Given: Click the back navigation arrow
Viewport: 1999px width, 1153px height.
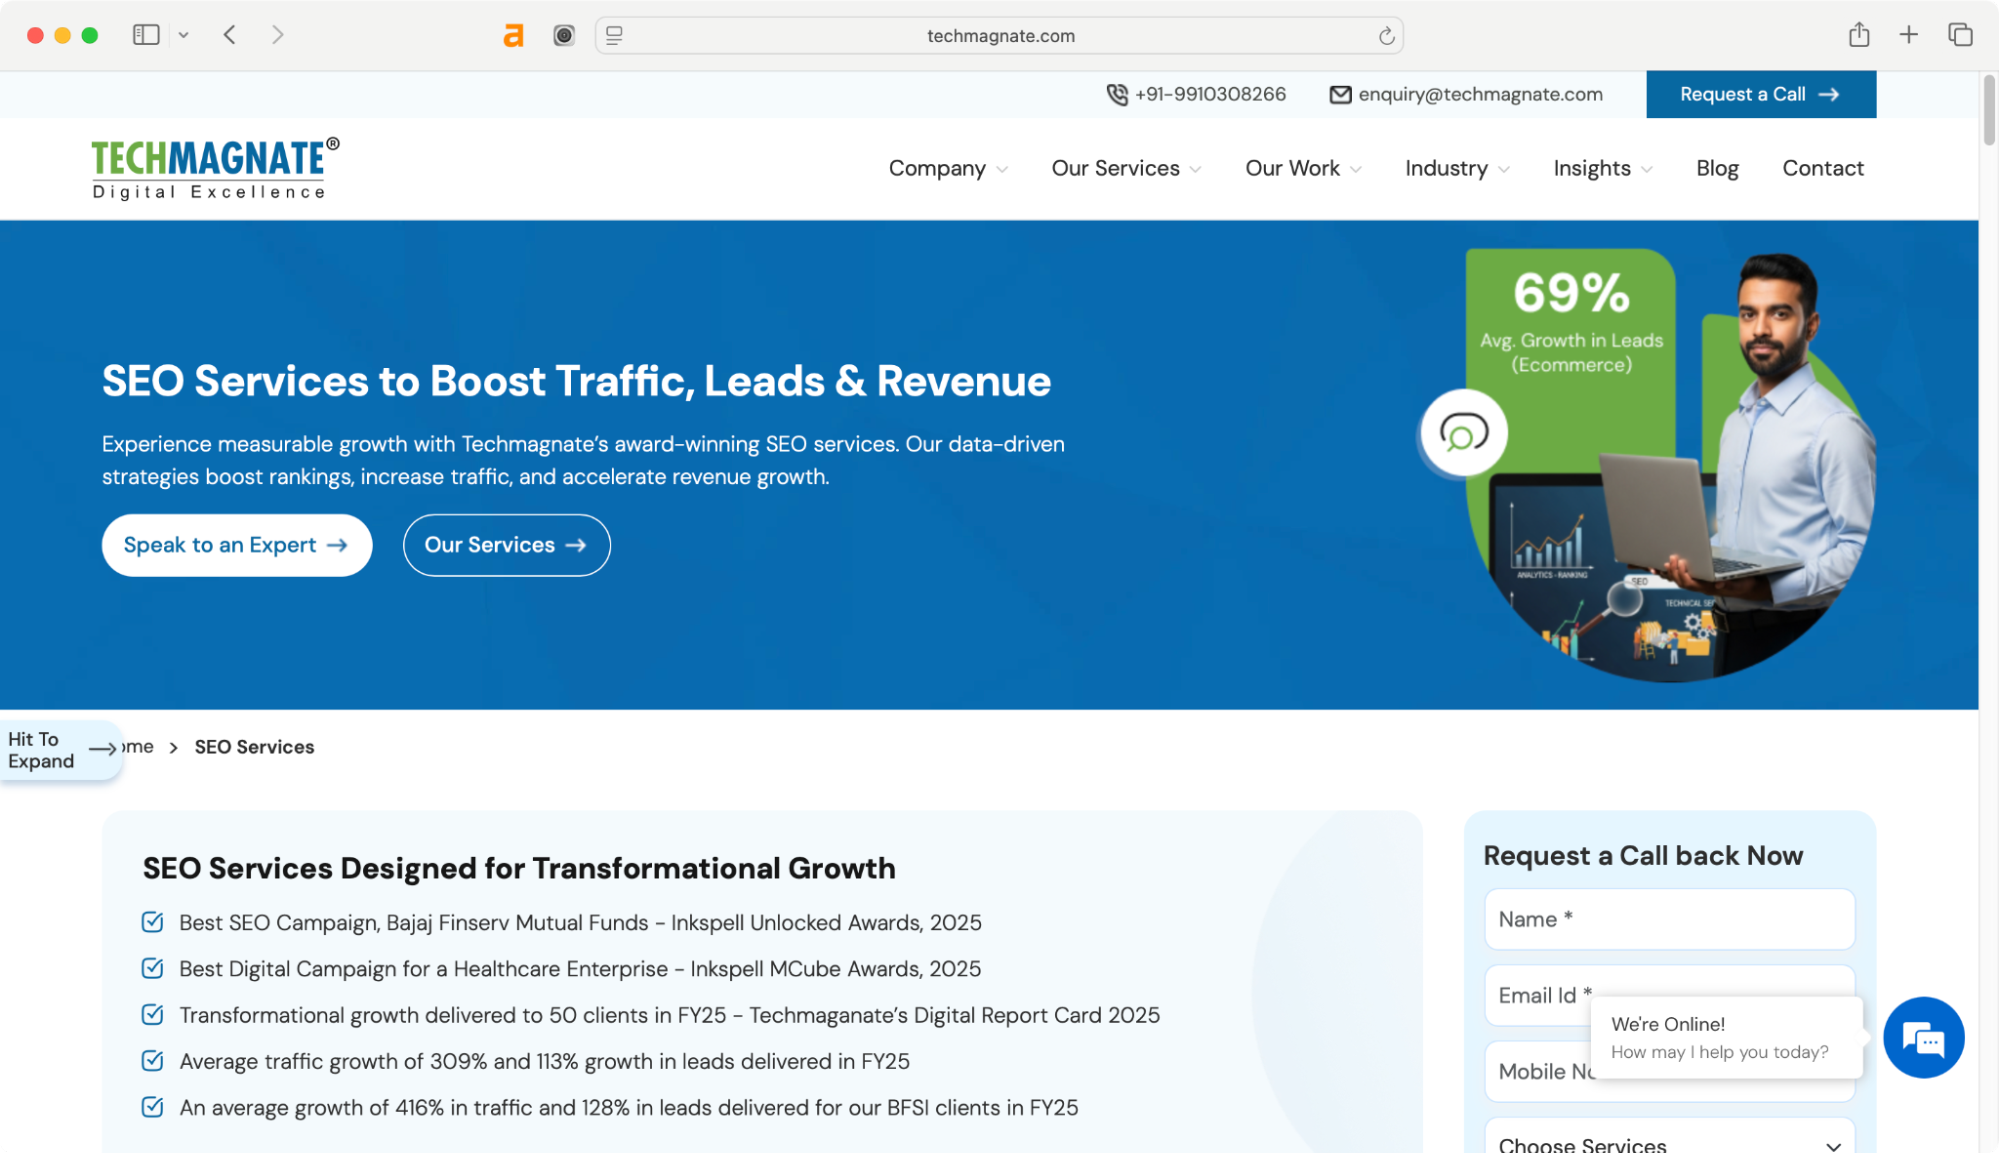Looking at the screenshot, I should (x=229, y=34).
